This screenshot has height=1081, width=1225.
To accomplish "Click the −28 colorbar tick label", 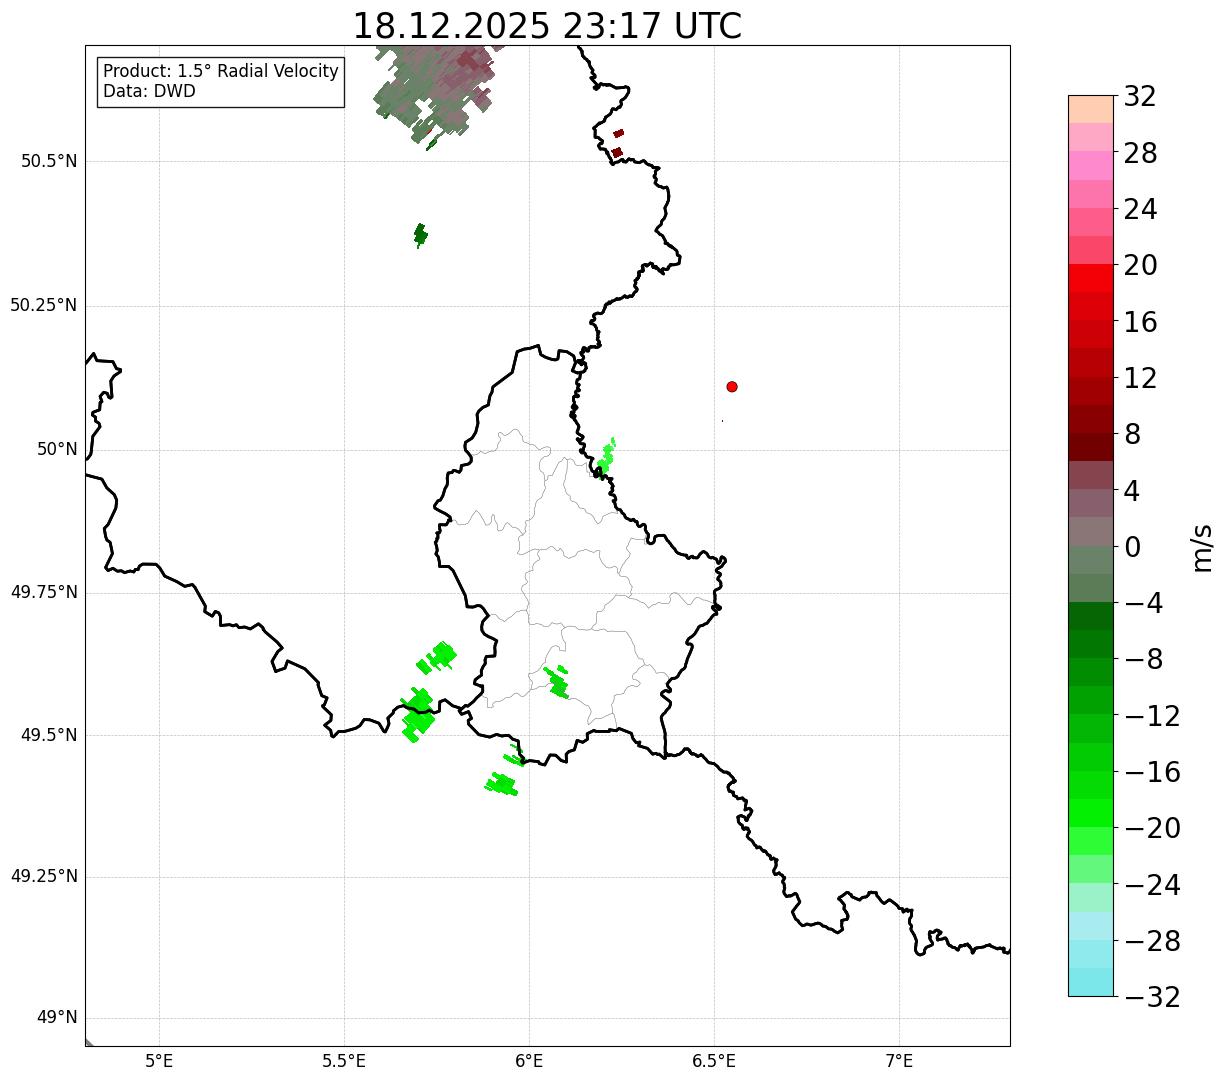I will (x=1152, y=941).
